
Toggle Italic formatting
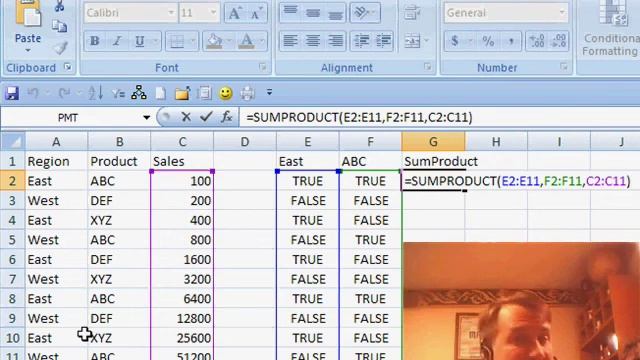[117, 41]
